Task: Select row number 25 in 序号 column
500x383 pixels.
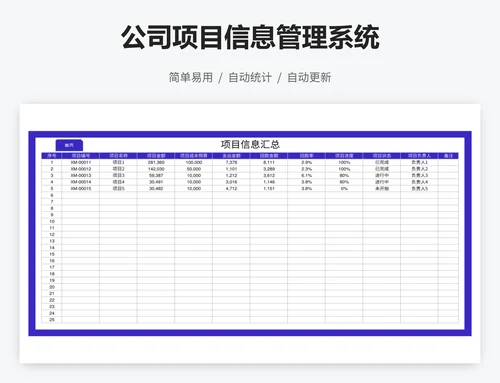Action: [52, 320]
